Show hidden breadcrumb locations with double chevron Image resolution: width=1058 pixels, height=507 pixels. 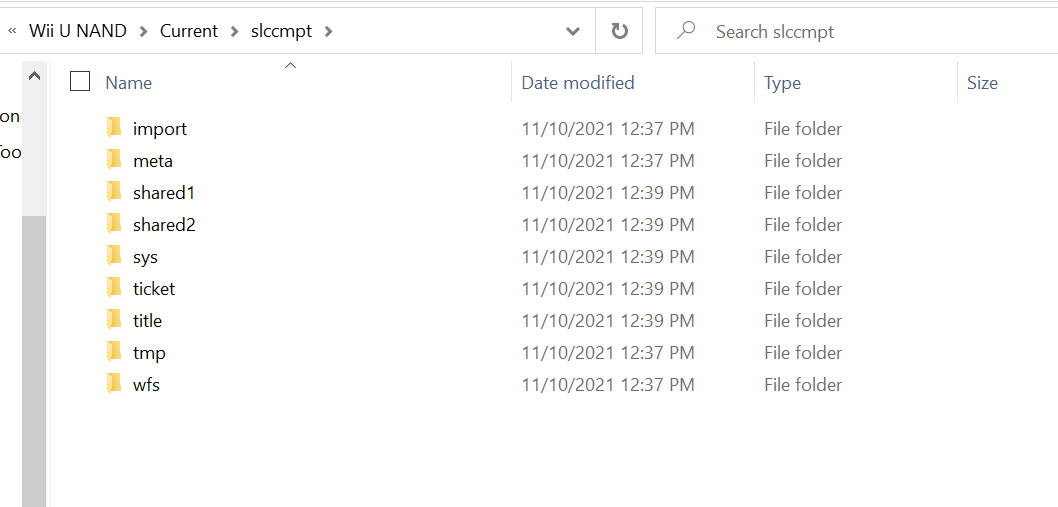point(11,31)
